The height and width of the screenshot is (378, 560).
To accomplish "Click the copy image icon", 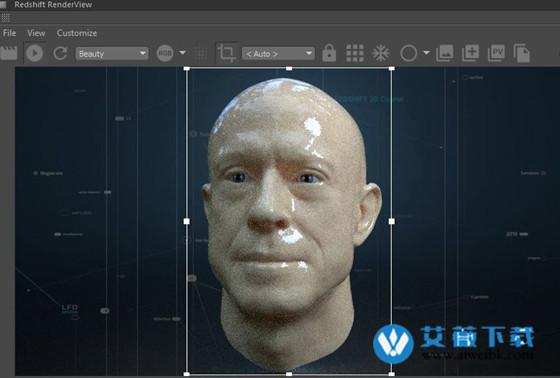I will tap(522, 53).
